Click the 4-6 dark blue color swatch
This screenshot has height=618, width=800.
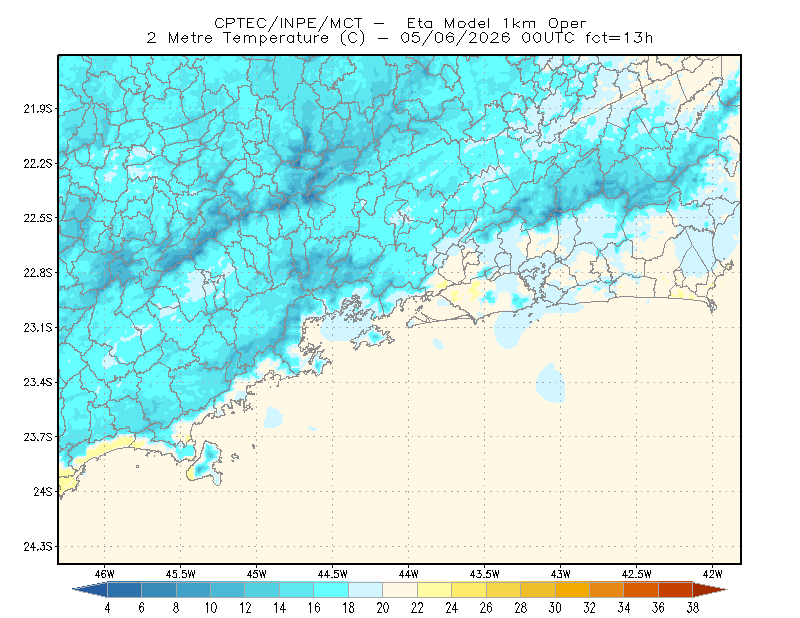point(124,590)
